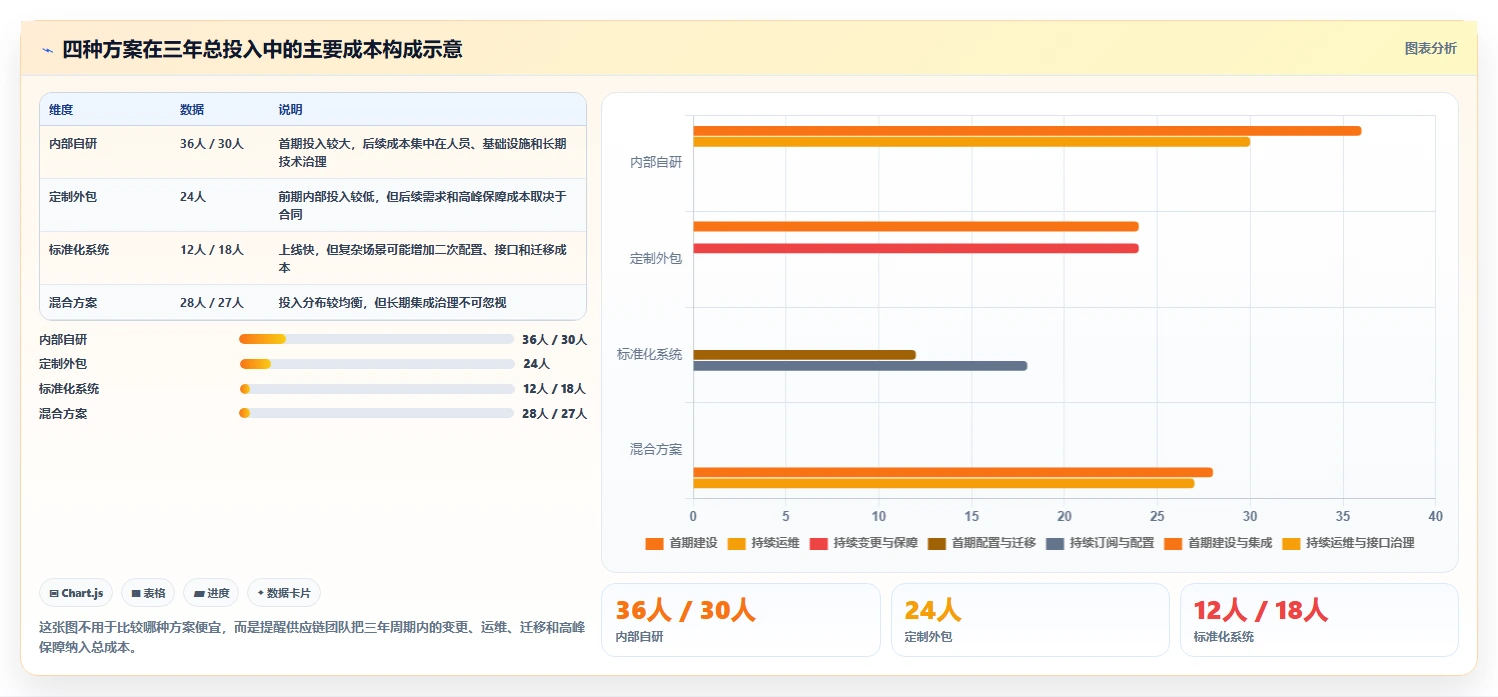Click the 12人 / 18人 data card
This screenshot has width=1498, height=697.
pyautogui.click(x=1319, y=620)
